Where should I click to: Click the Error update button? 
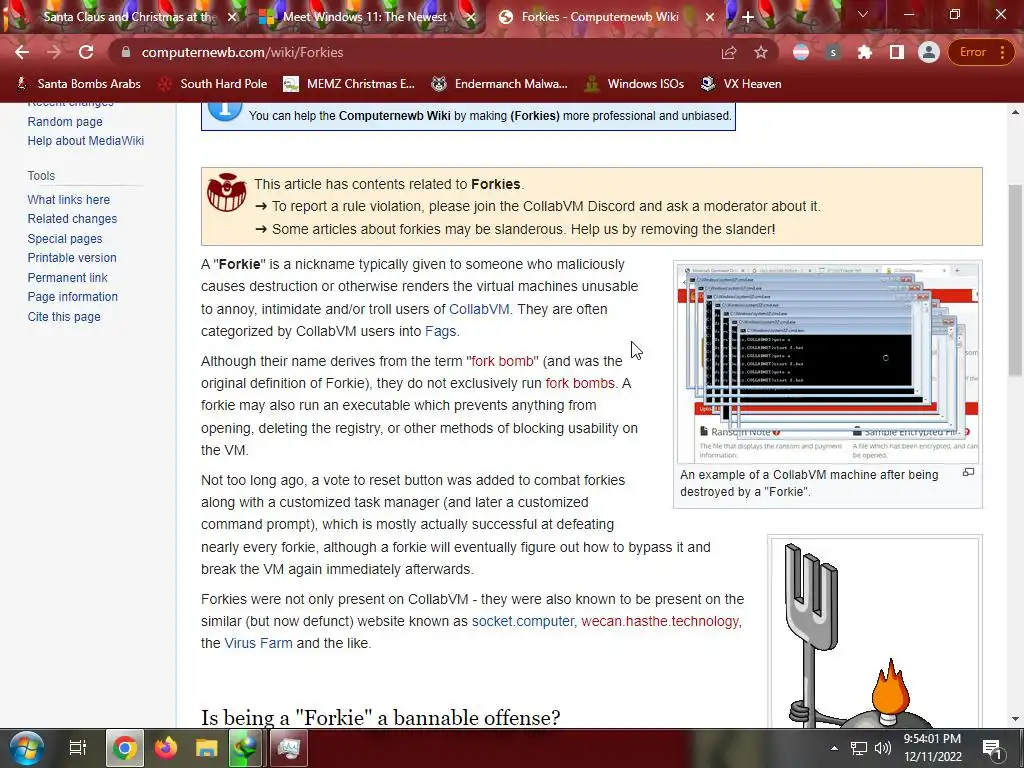[x=980, y=52]
